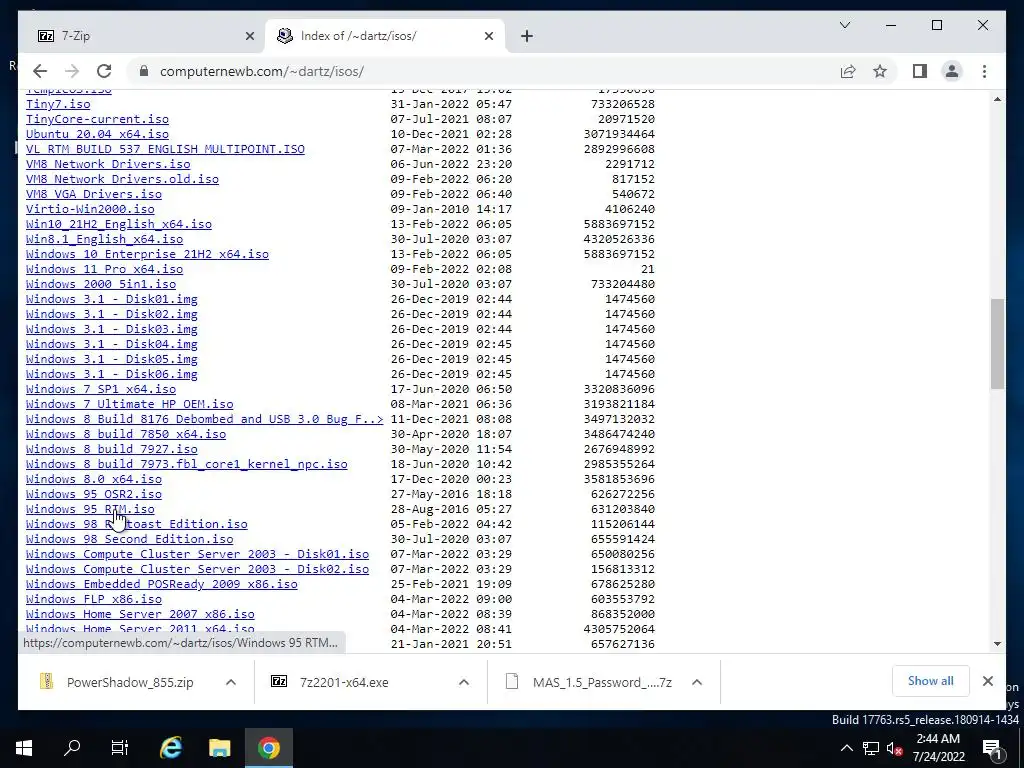This screenshot has width=1024, height=768.
Task: Open Windows 3.1 - Disk01.img link
Action: (x=112, y=299)
